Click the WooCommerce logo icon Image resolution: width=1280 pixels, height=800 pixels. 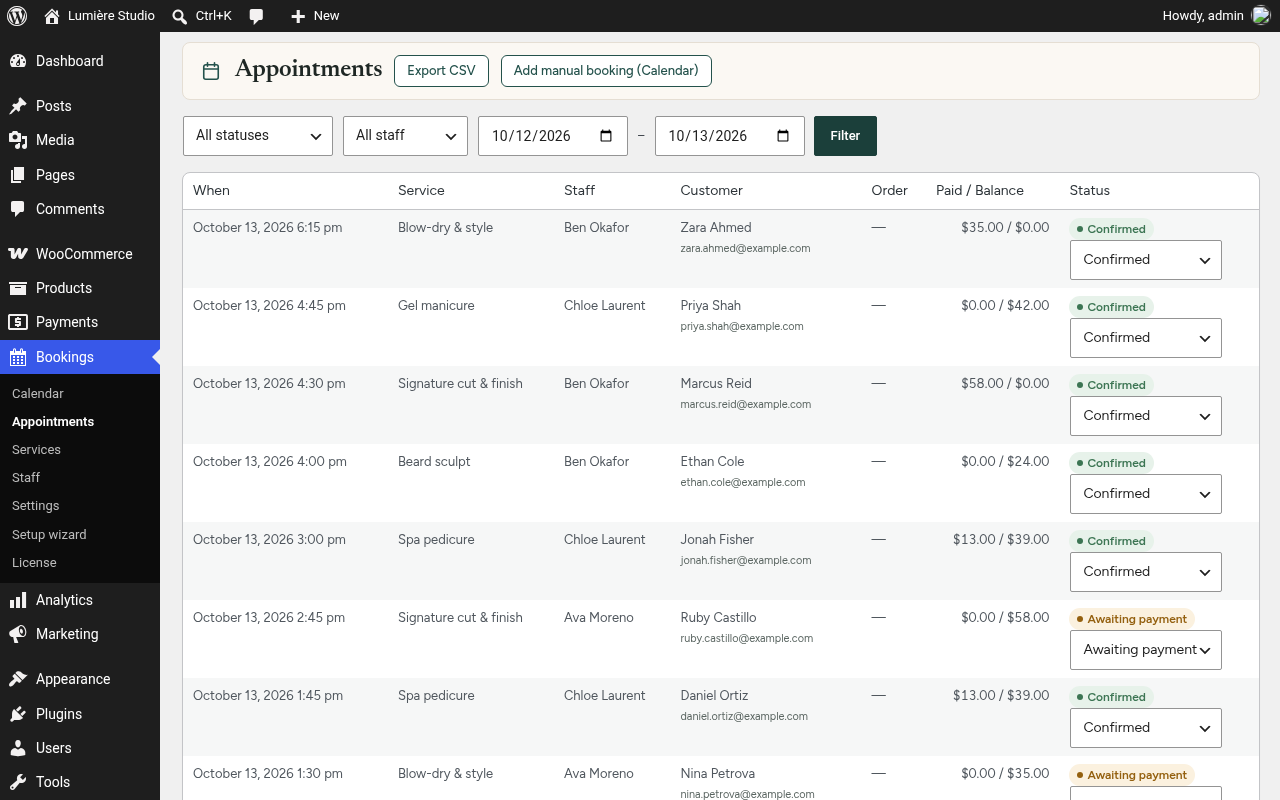coord(18,254)
